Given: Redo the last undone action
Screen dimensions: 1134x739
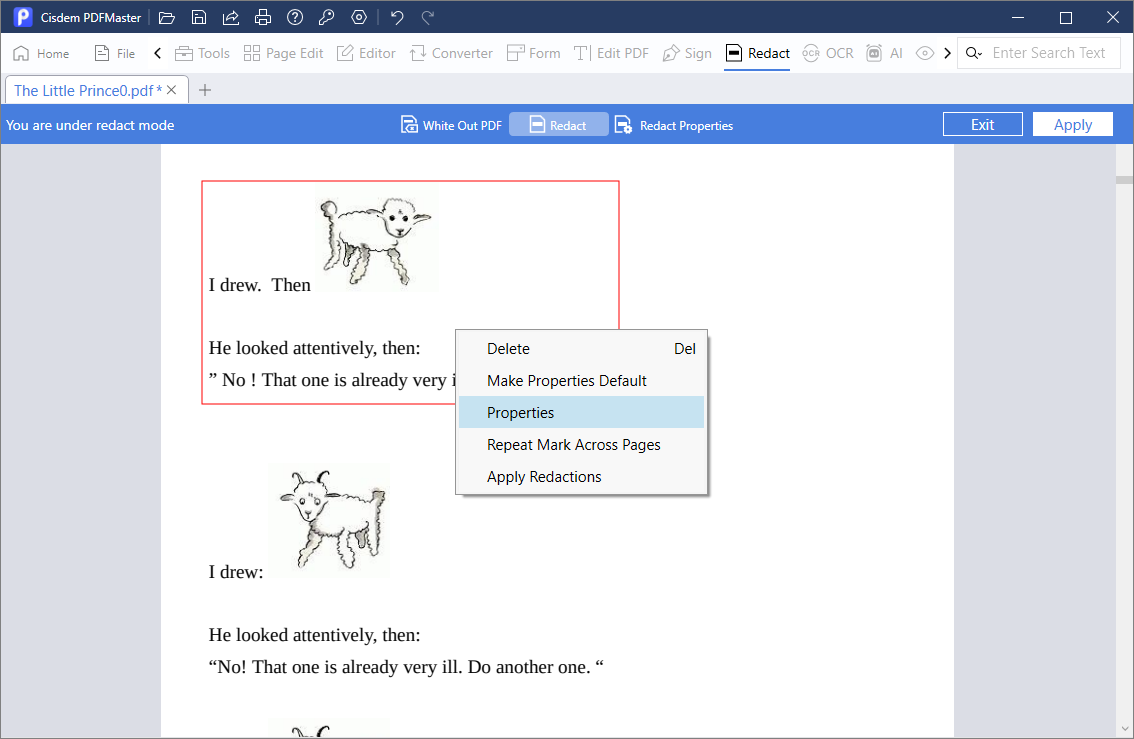Looking at the screenshot, I should 428,17.
